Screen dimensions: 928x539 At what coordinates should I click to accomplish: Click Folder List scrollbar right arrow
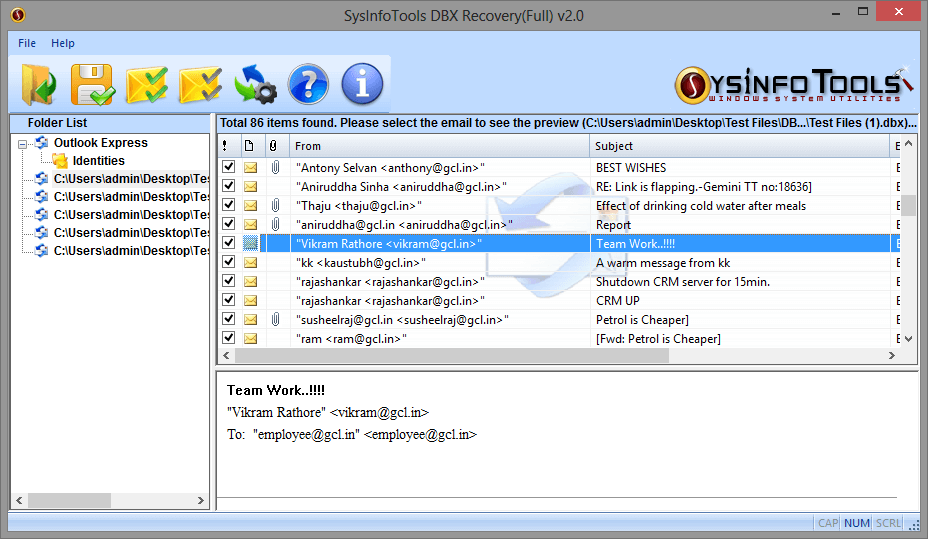click(201, 501)
